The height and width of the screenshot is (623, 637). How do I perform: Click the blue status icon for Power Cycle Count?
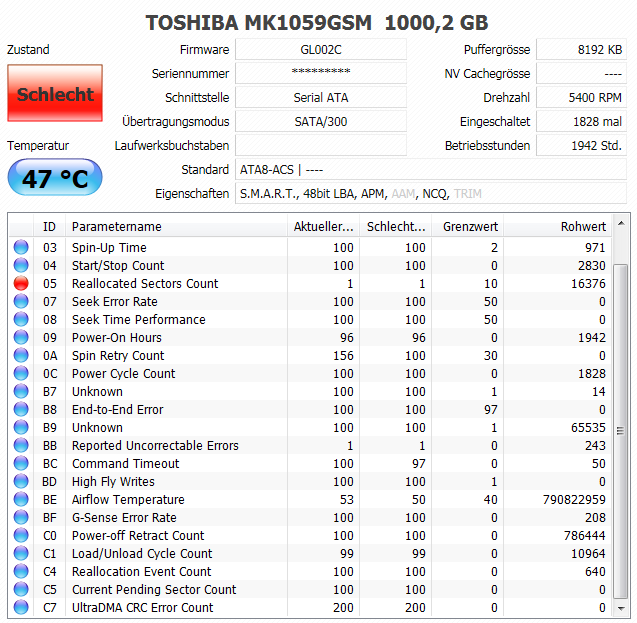pos(21,374)
